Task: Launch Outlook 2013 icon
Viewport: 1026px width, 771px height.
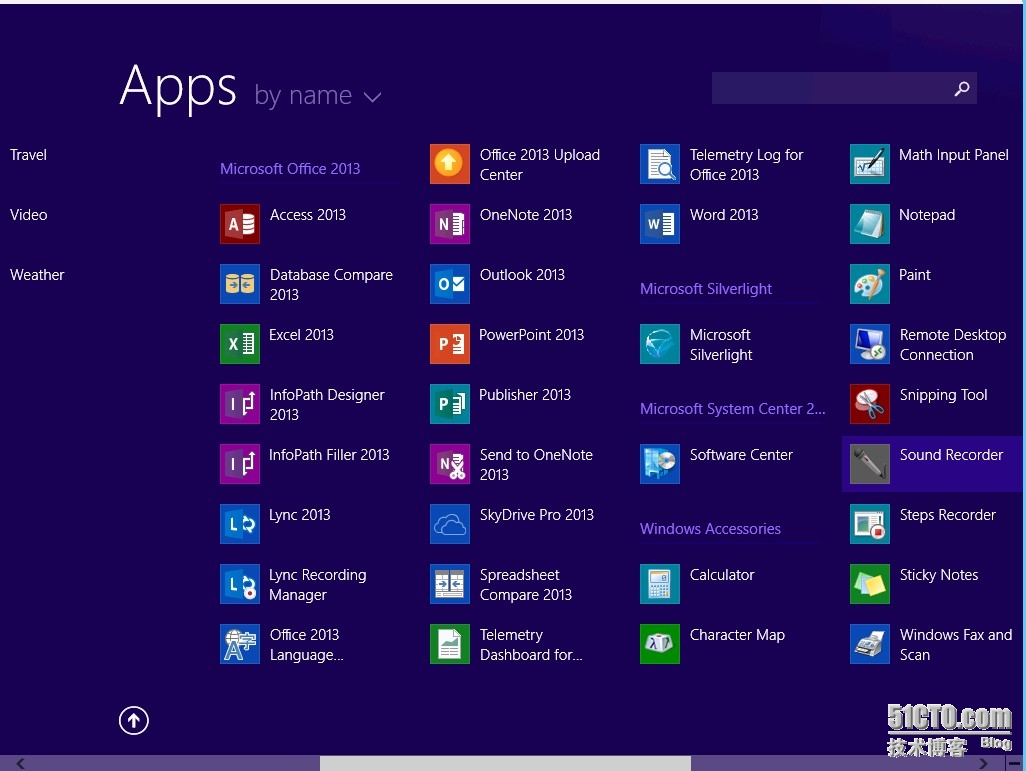Action: click(x=450, y=284)
